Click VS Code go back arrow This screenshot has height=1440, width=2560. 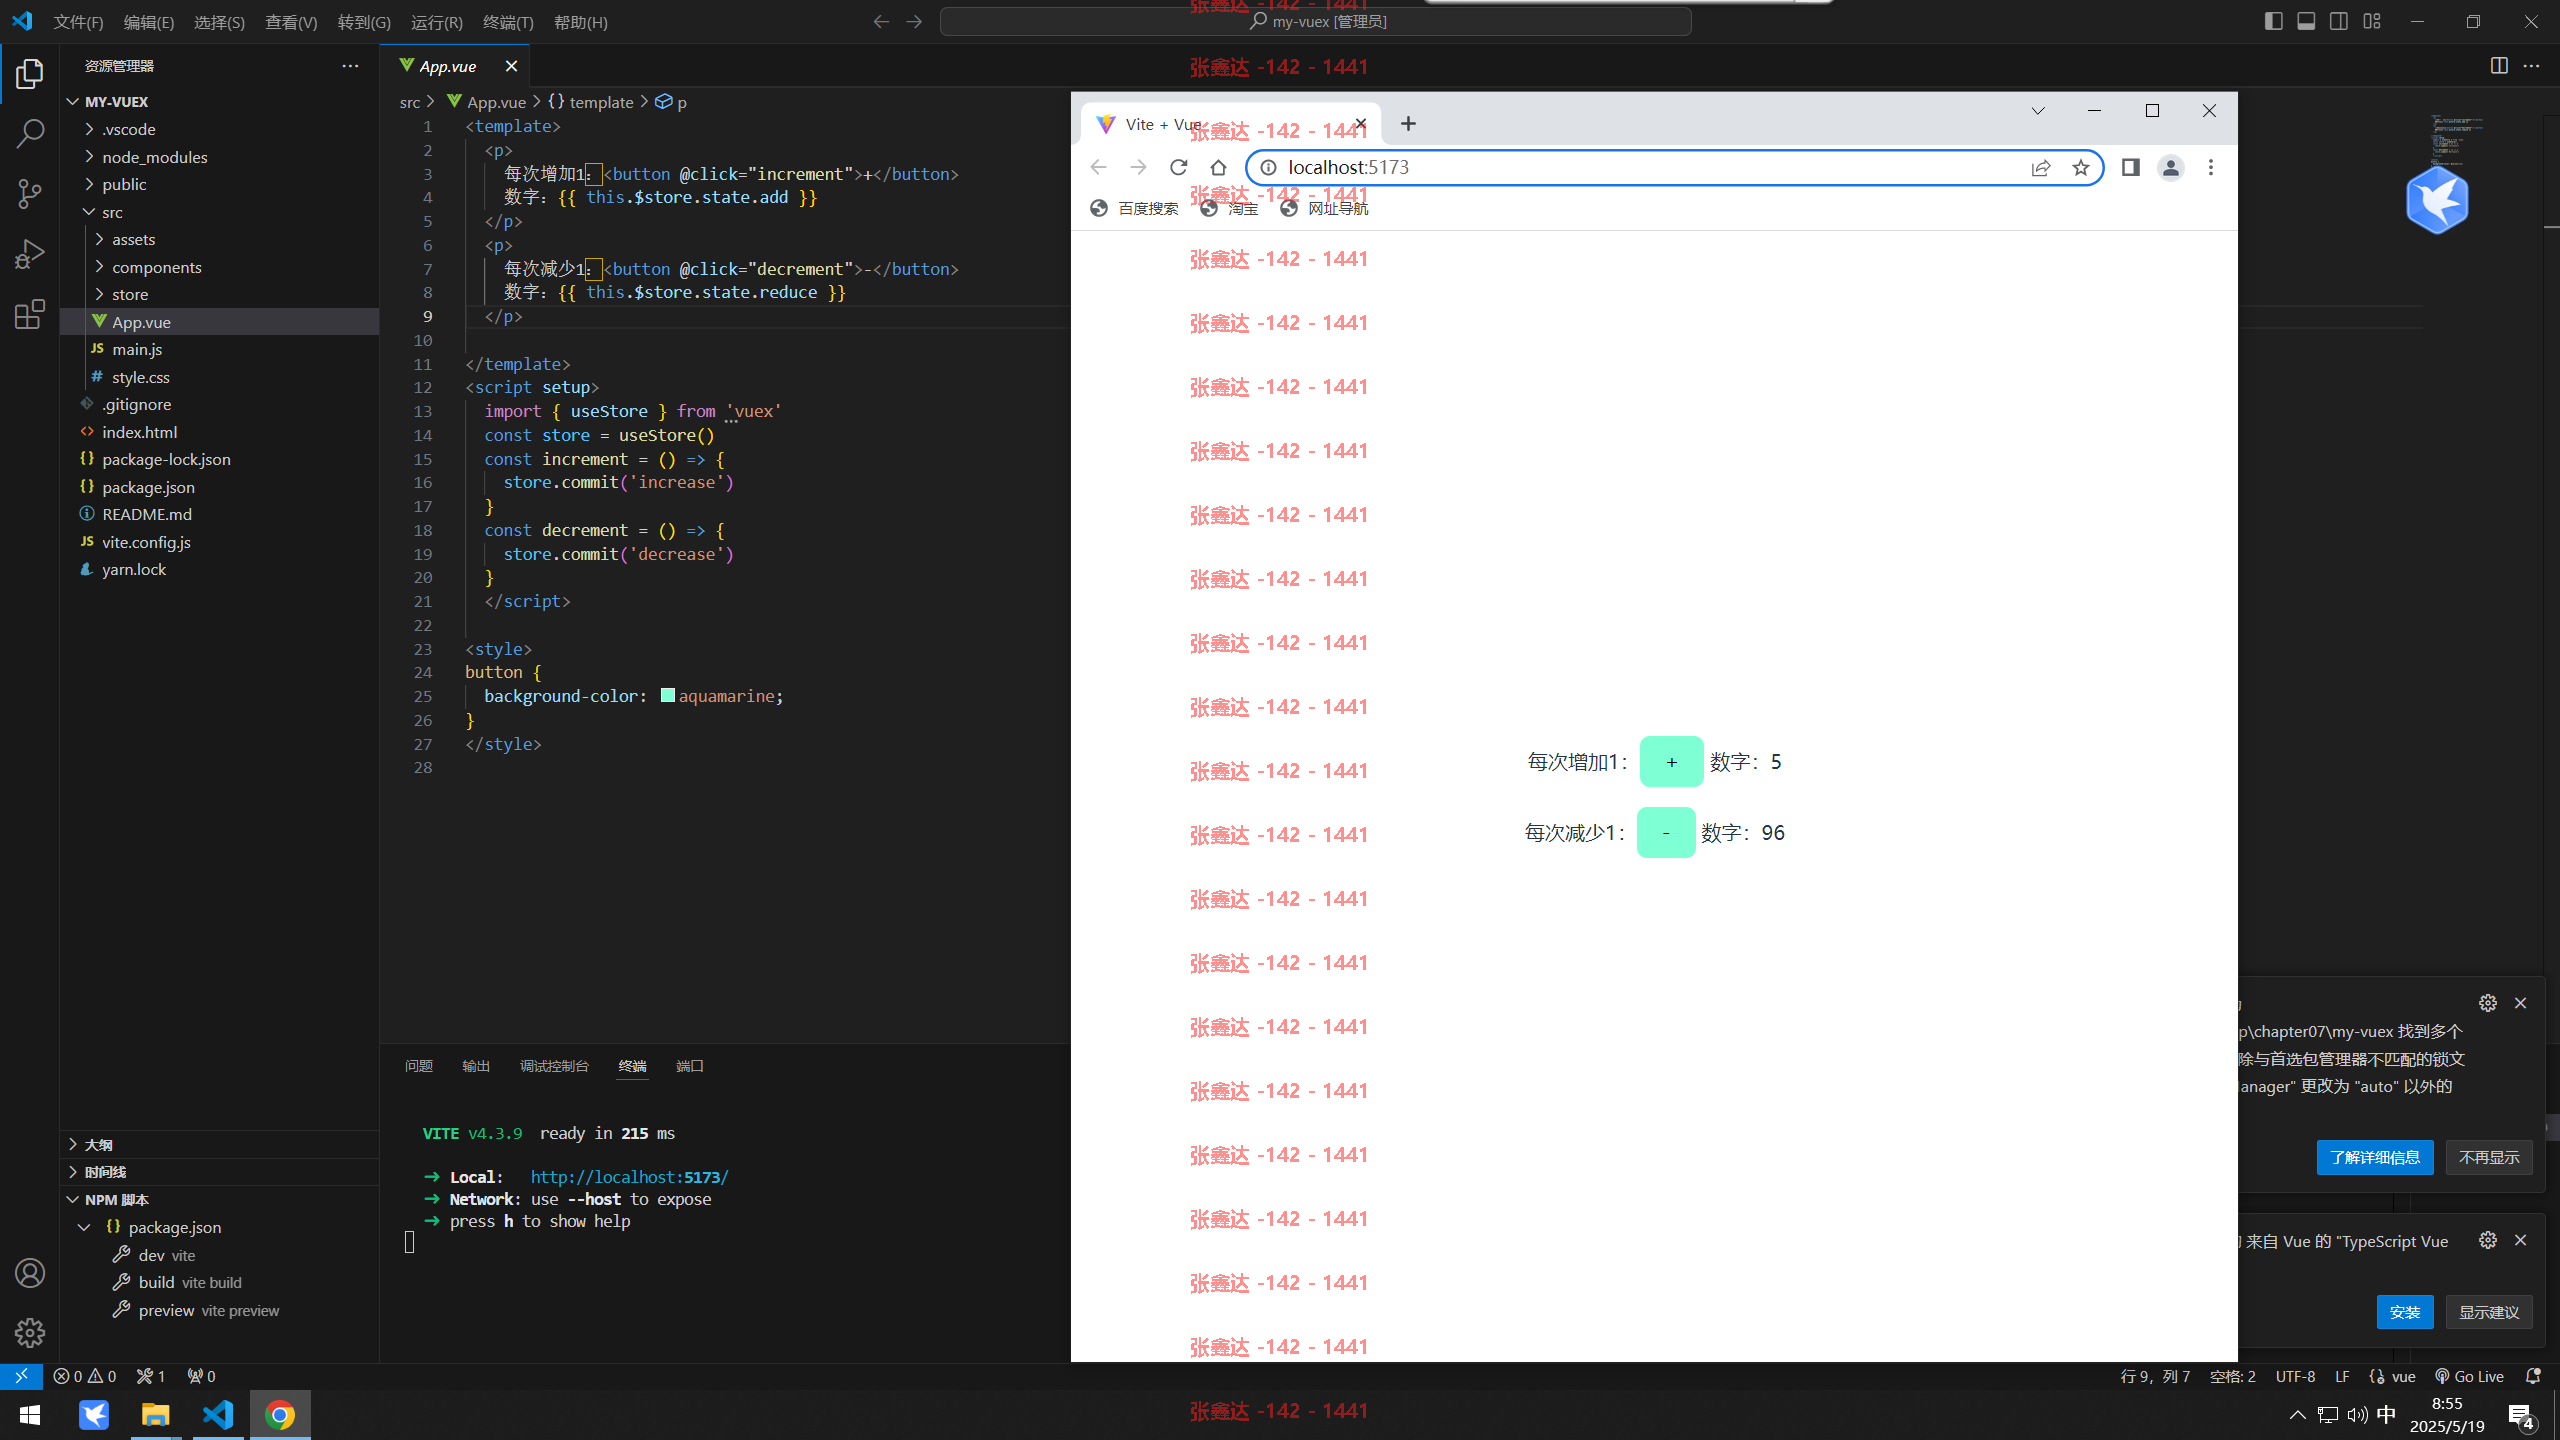point(881,22)
